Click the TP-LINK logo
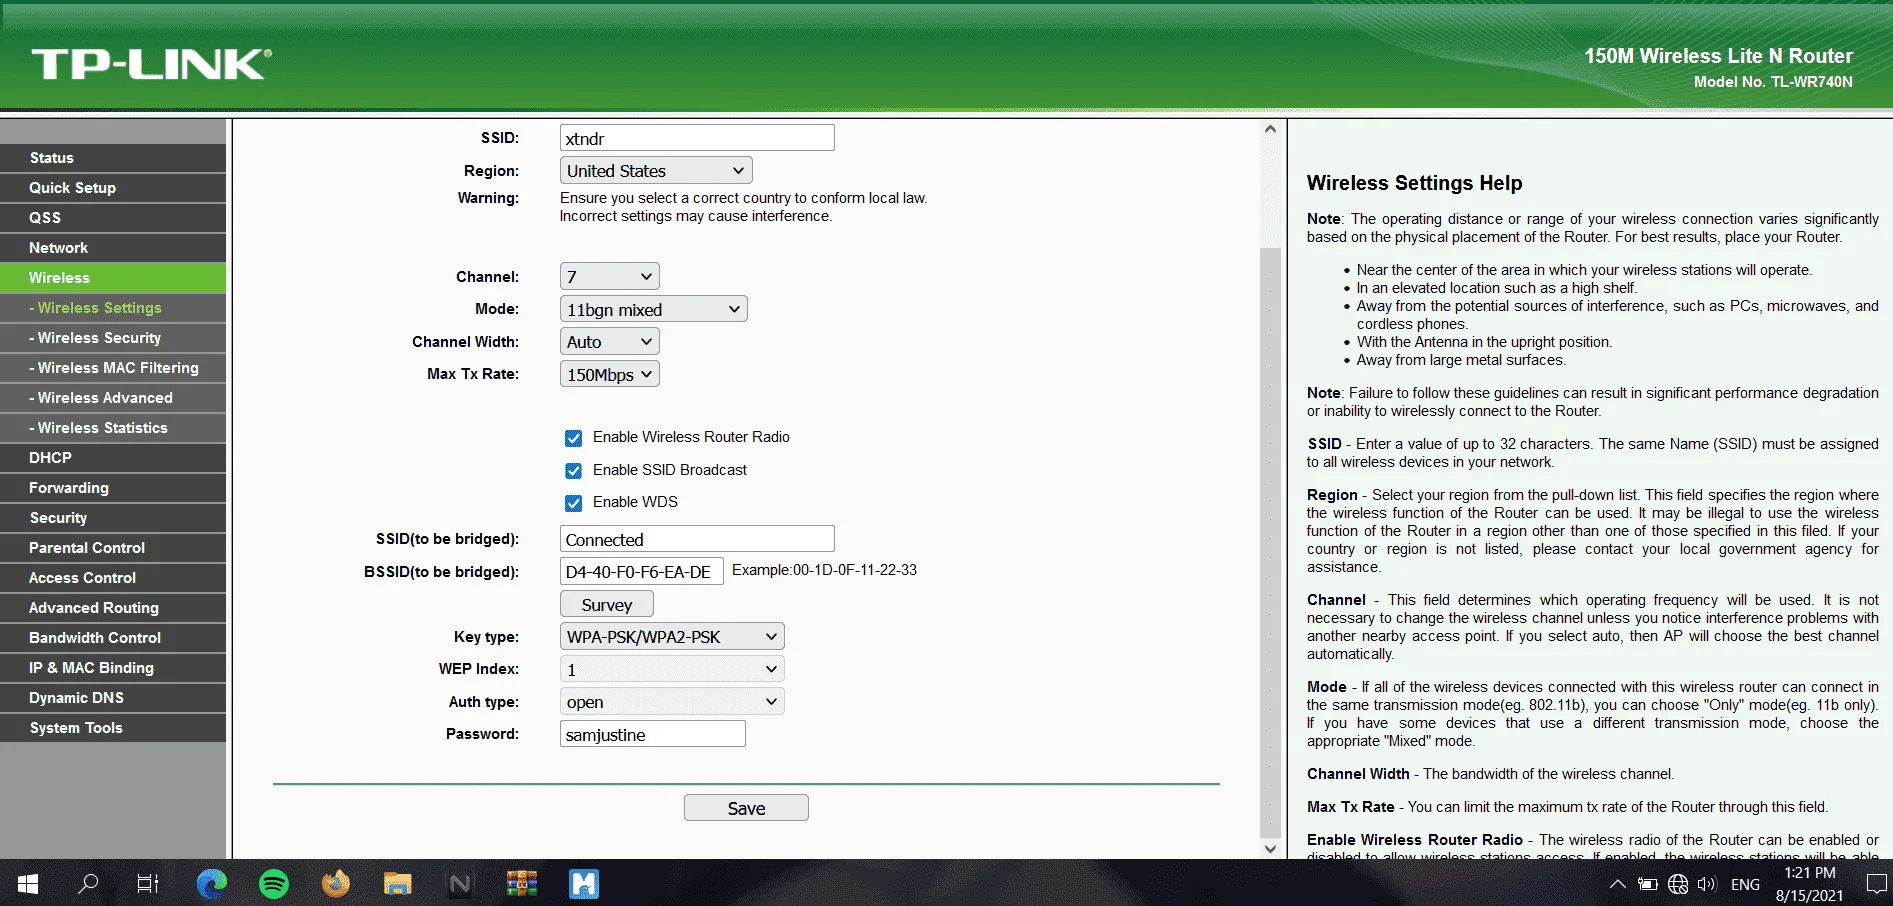This screenshot has width=1893, height=906. [151, 64]
